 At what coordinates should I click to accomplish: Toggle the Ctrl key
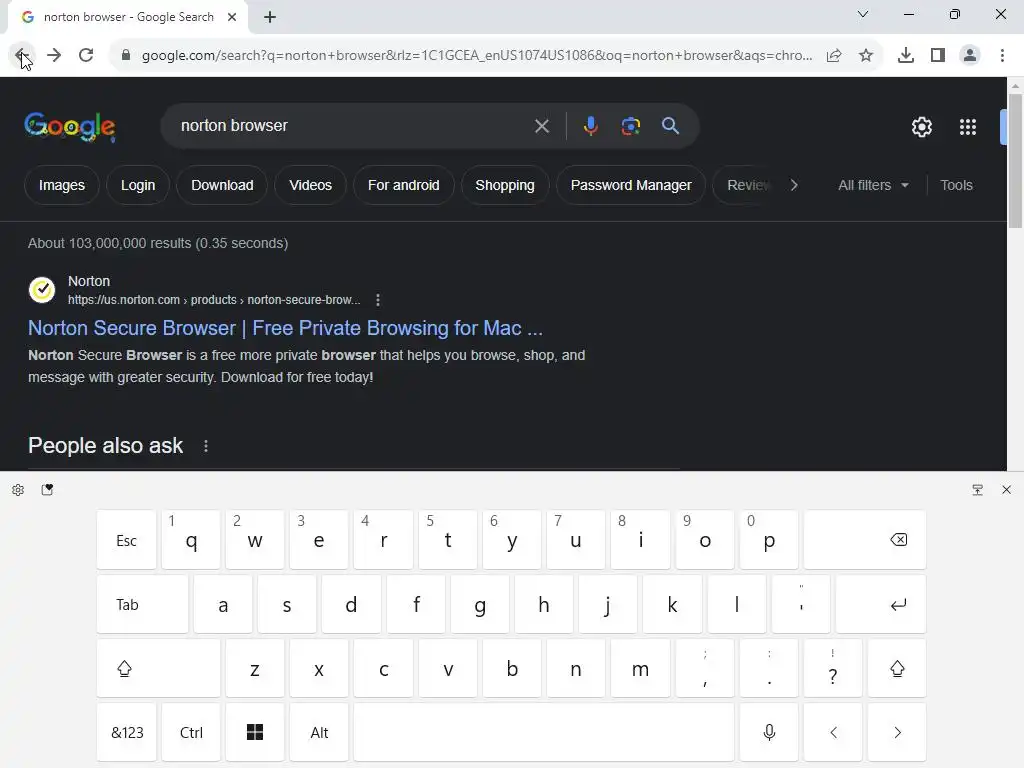click(x=191, y=732)
